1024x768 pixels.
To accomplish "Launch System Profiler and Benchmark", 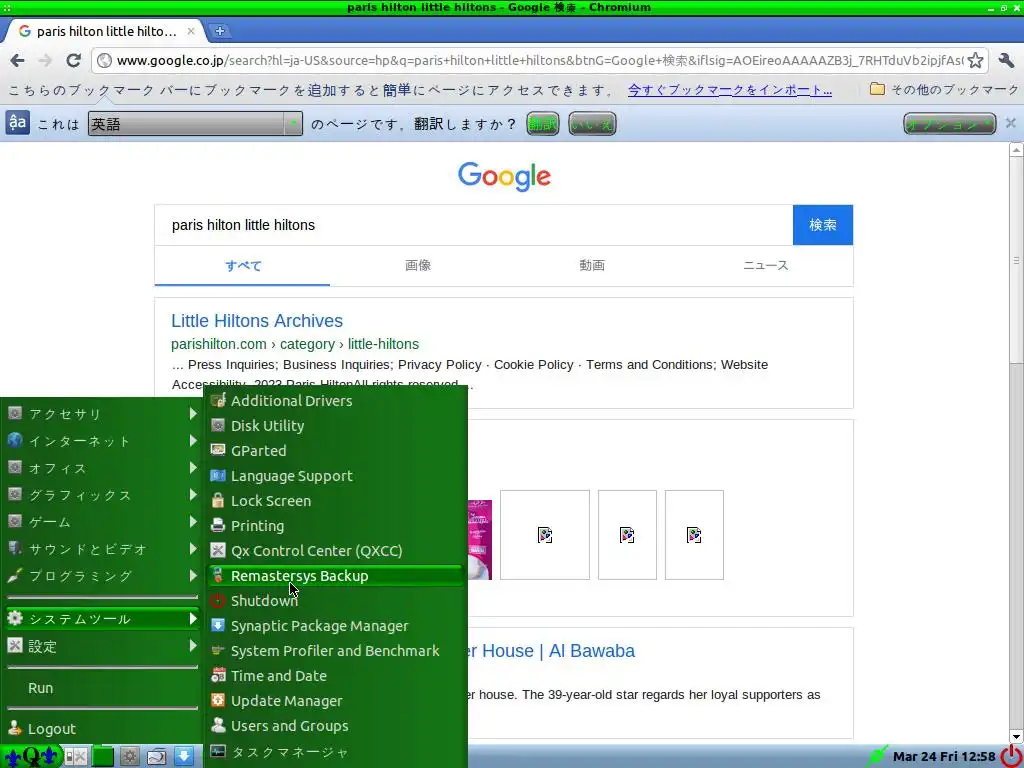I will [x=336, y=651].
